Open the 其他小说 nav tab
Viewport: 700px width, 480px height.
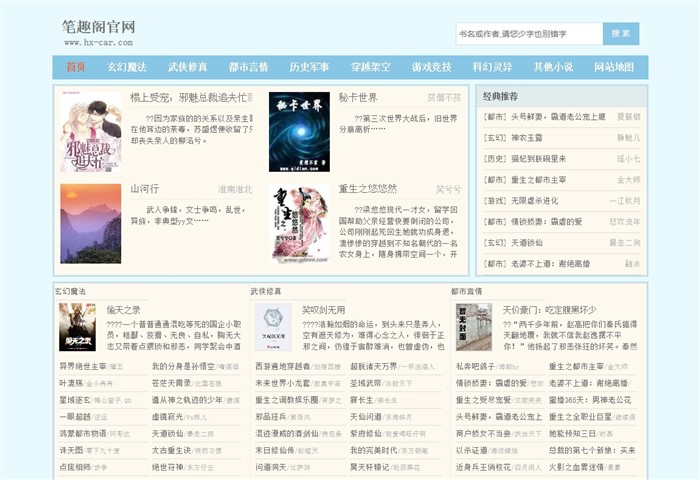pos(553,67)
